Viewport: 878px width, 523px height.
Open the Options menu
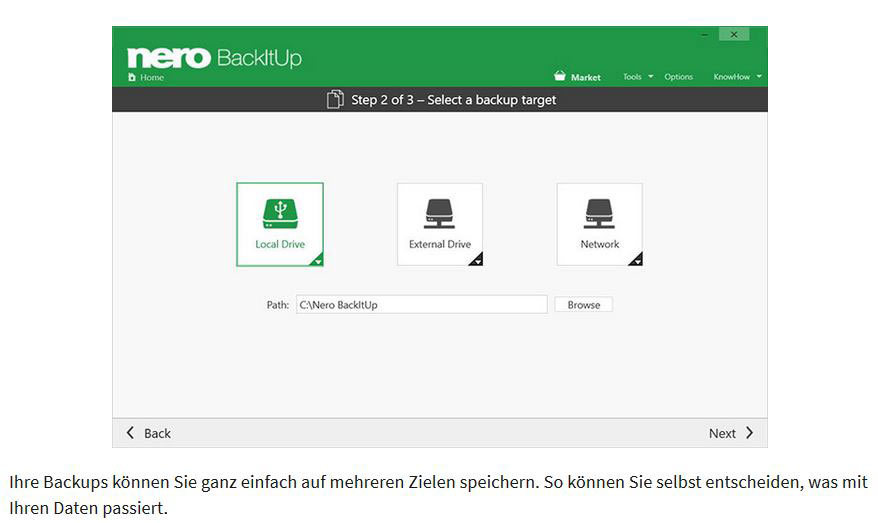[x=679, y=77]
